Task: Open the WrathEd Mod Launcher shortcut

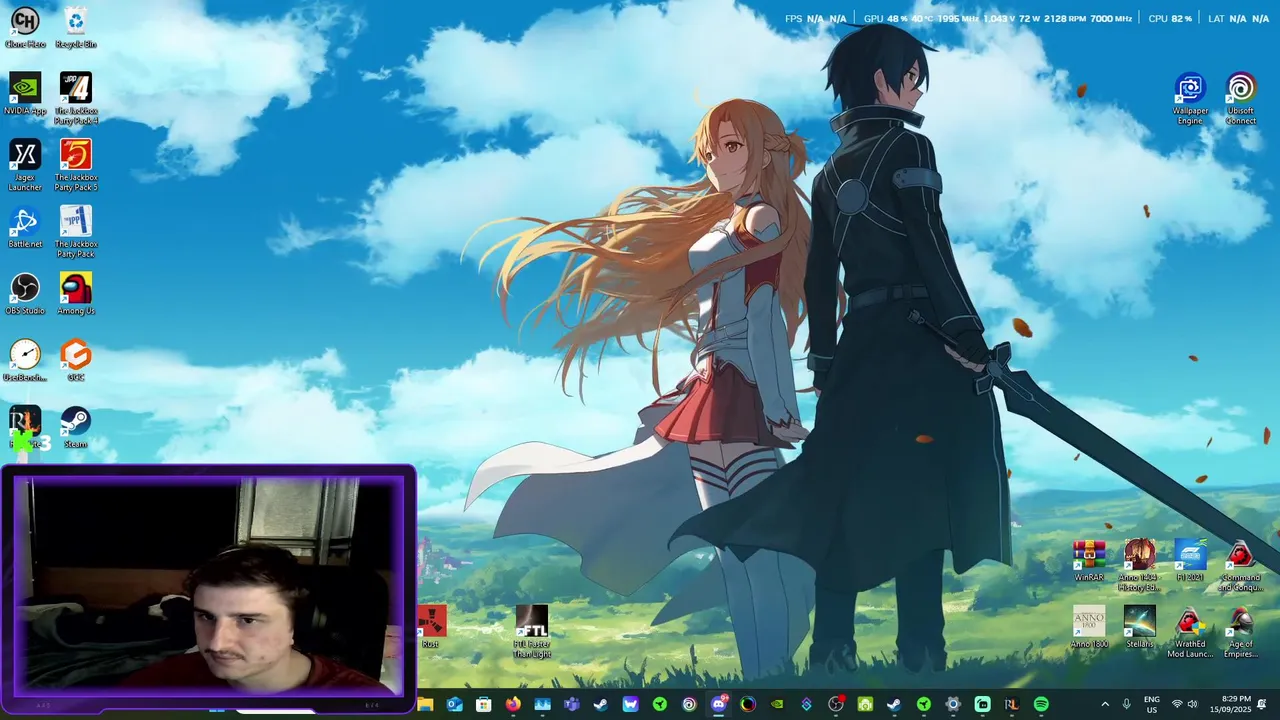Action: click(1190, 632)
